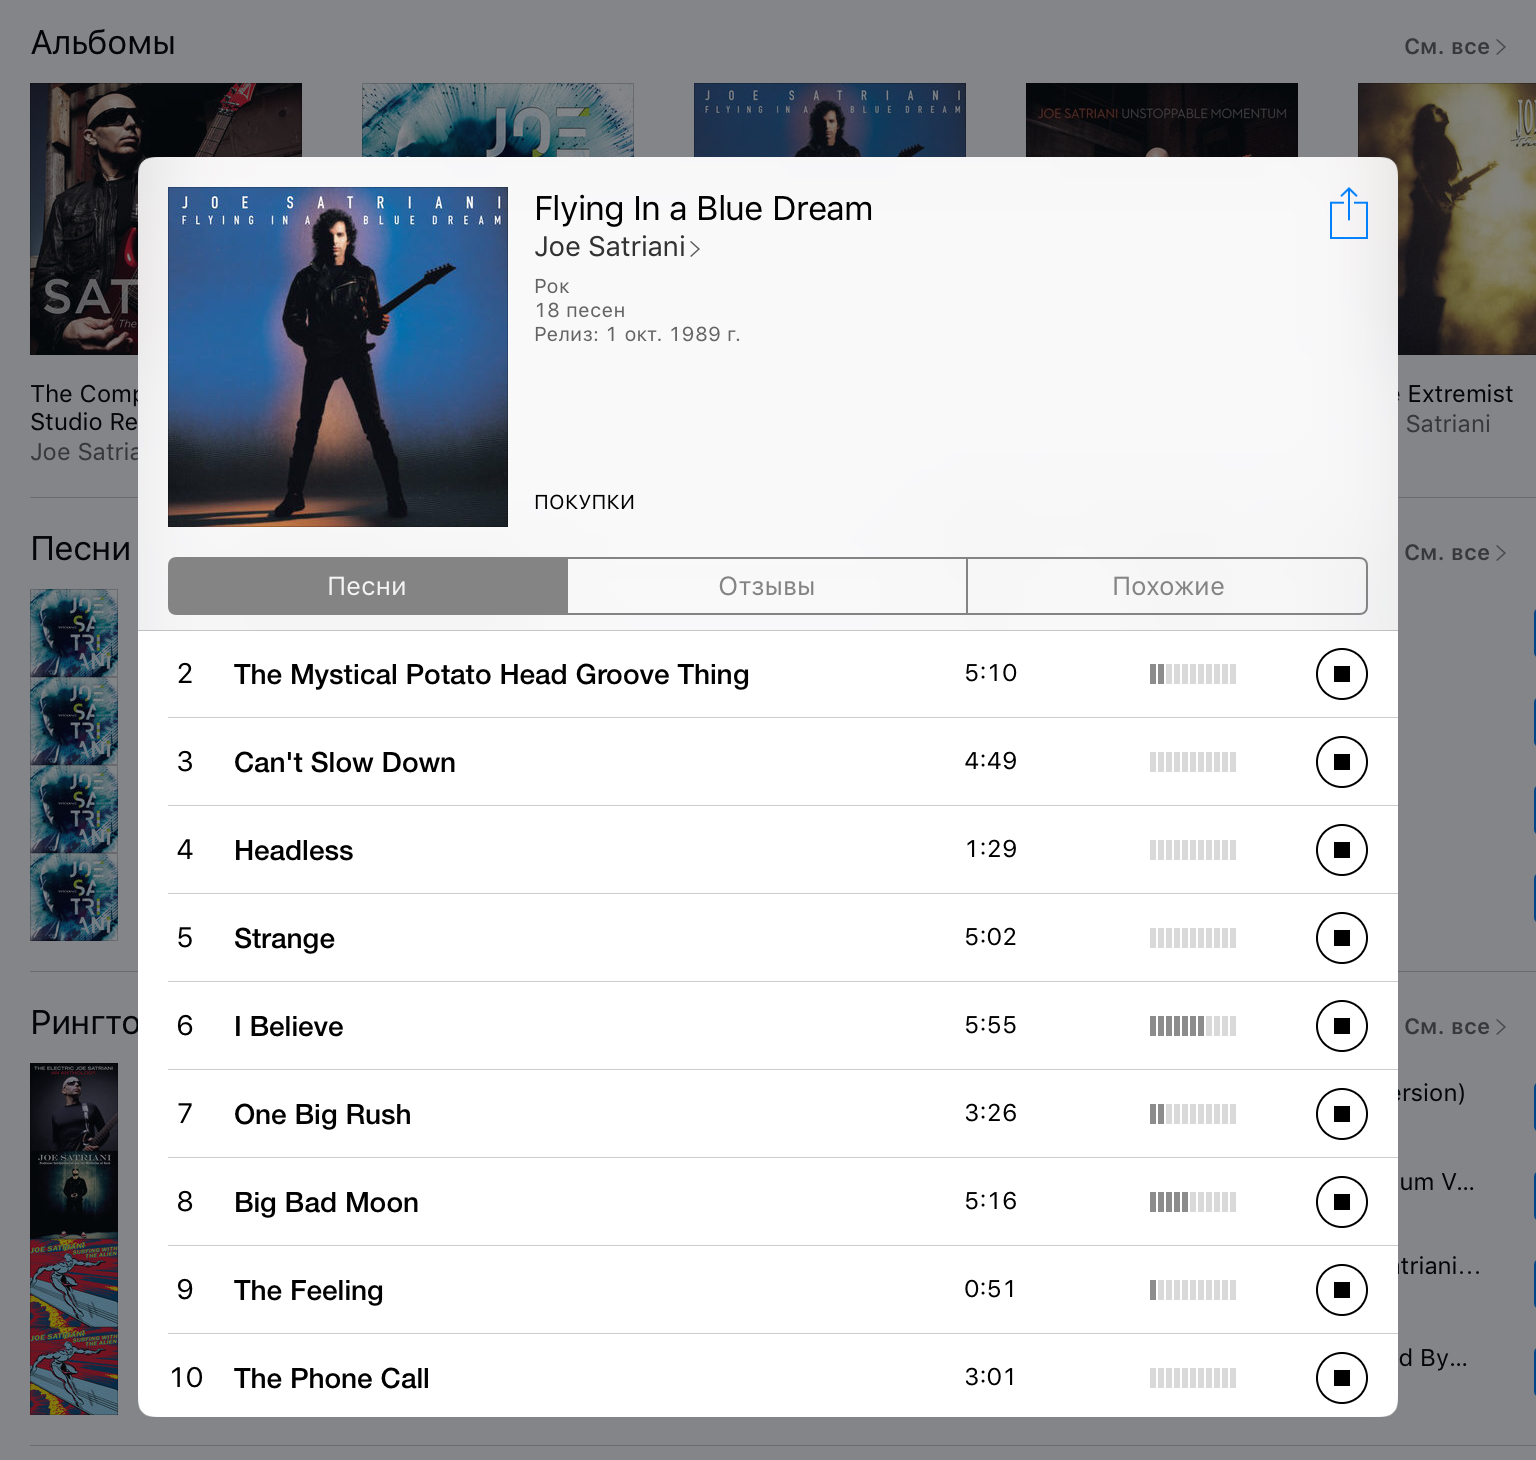The height and width of the screenshot is (1460, 1536).
Task: Stop preview for The Mystical Potato Head Groove Thing
Action: (1342, 674)
